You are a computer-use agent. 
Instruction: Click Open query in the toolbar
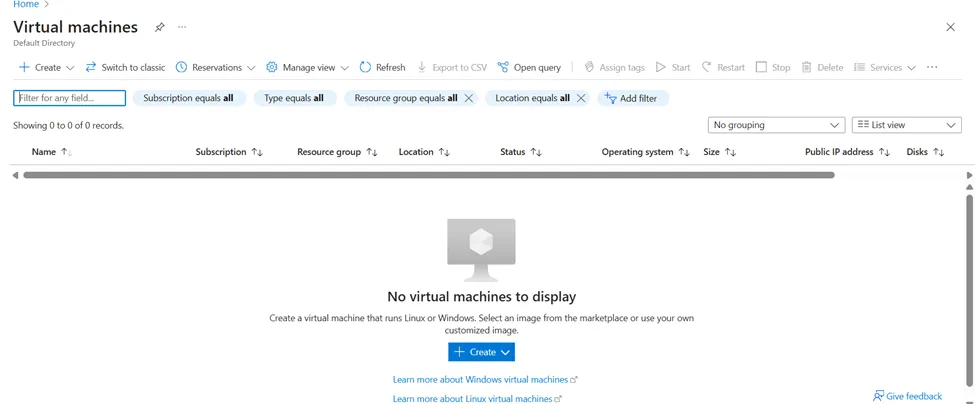(529, 67)
